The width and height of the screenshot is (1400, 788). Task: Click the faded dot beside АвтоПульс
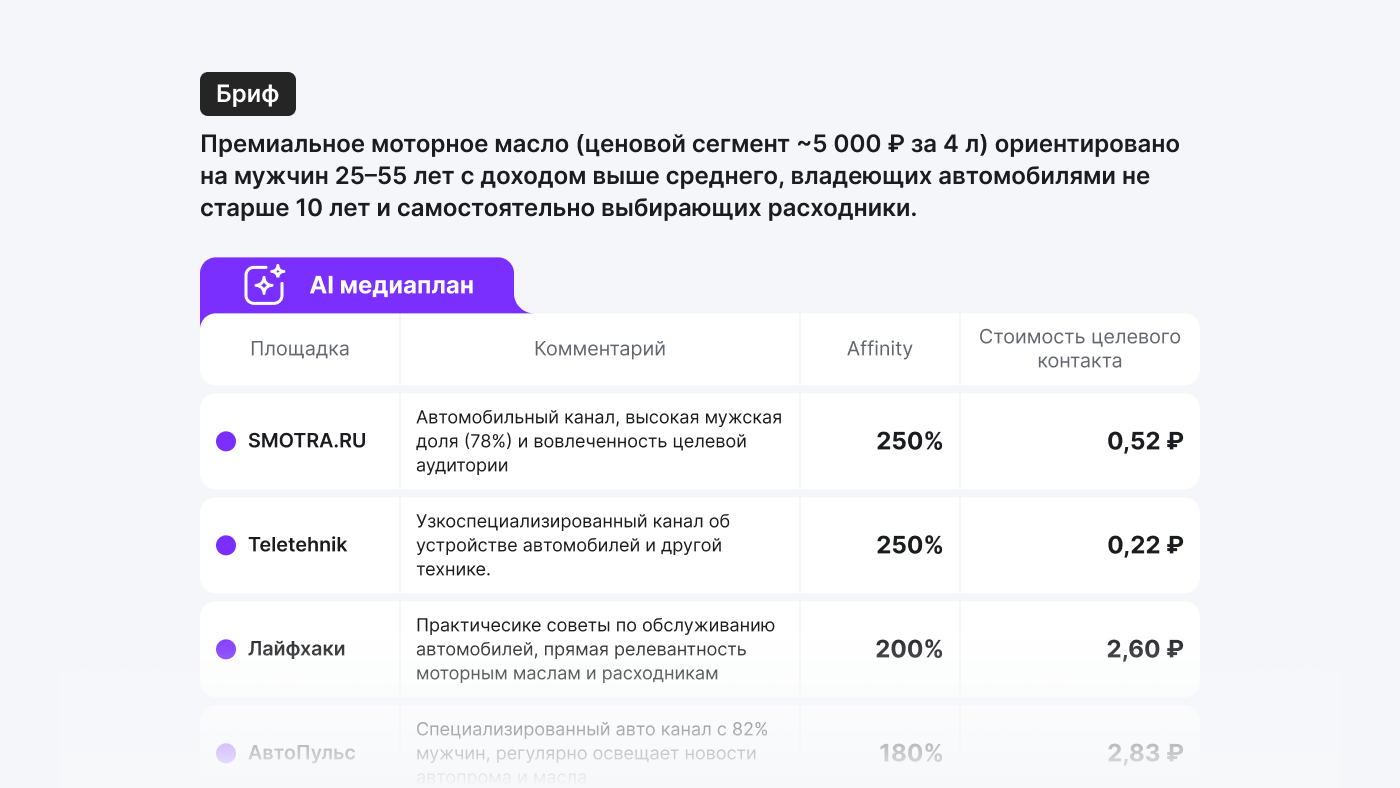pos(226,753)
